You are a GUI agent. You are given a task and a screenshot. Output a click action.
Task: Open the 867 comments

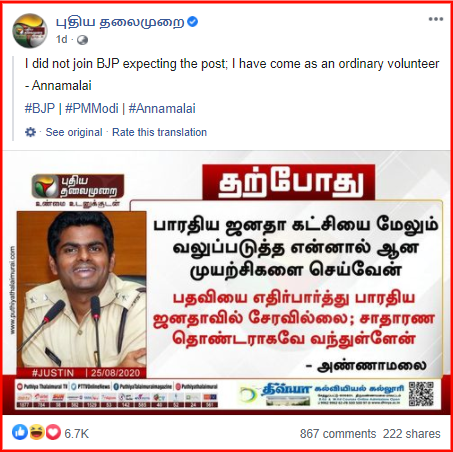tap(338, 434)
